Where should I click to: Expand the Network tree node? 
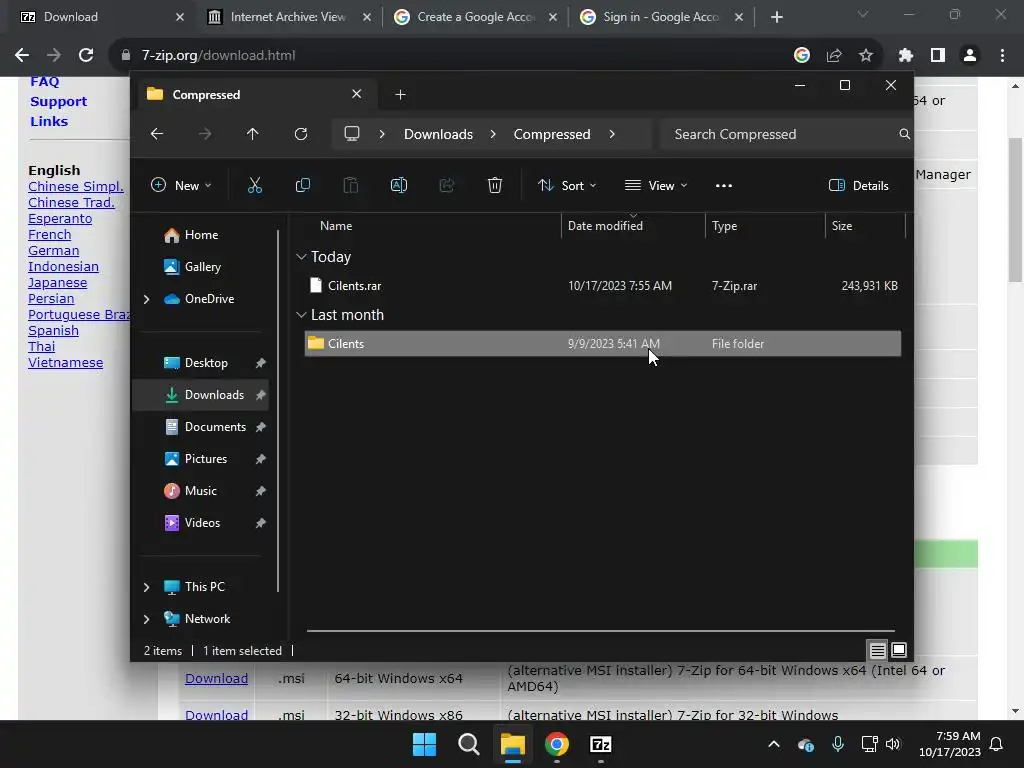146,619
